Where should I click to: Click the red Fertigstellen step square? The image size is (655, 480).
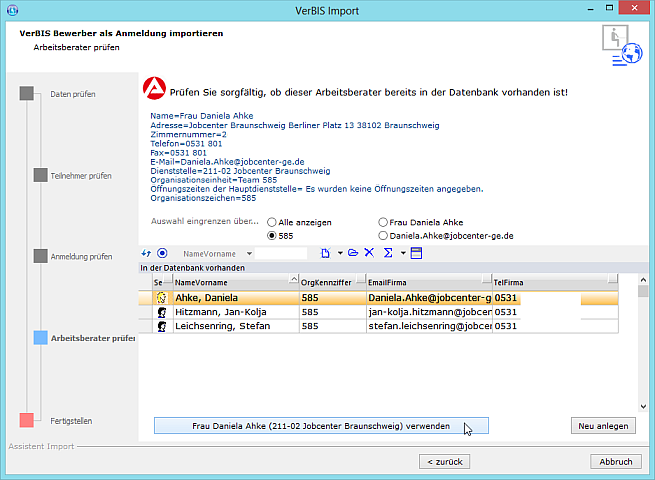coord(27,420)
